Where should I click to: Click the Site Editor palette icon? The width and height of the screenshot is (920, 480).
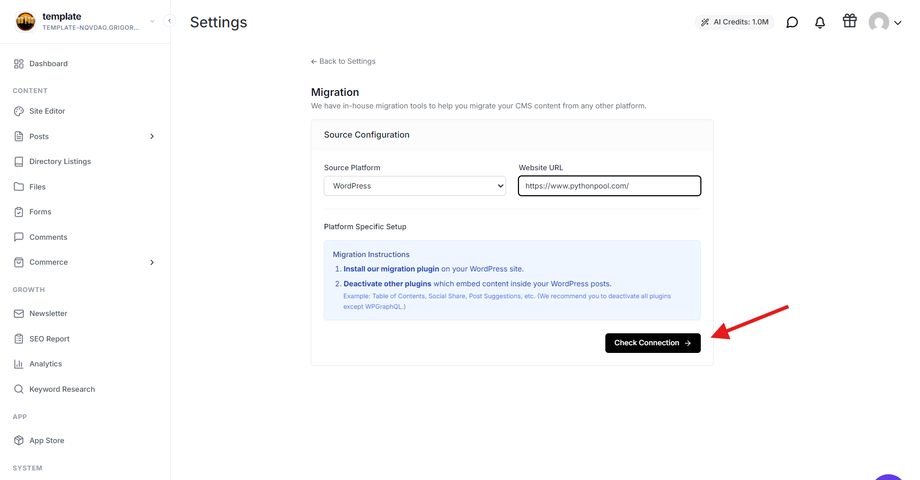(x=19, y=111)
